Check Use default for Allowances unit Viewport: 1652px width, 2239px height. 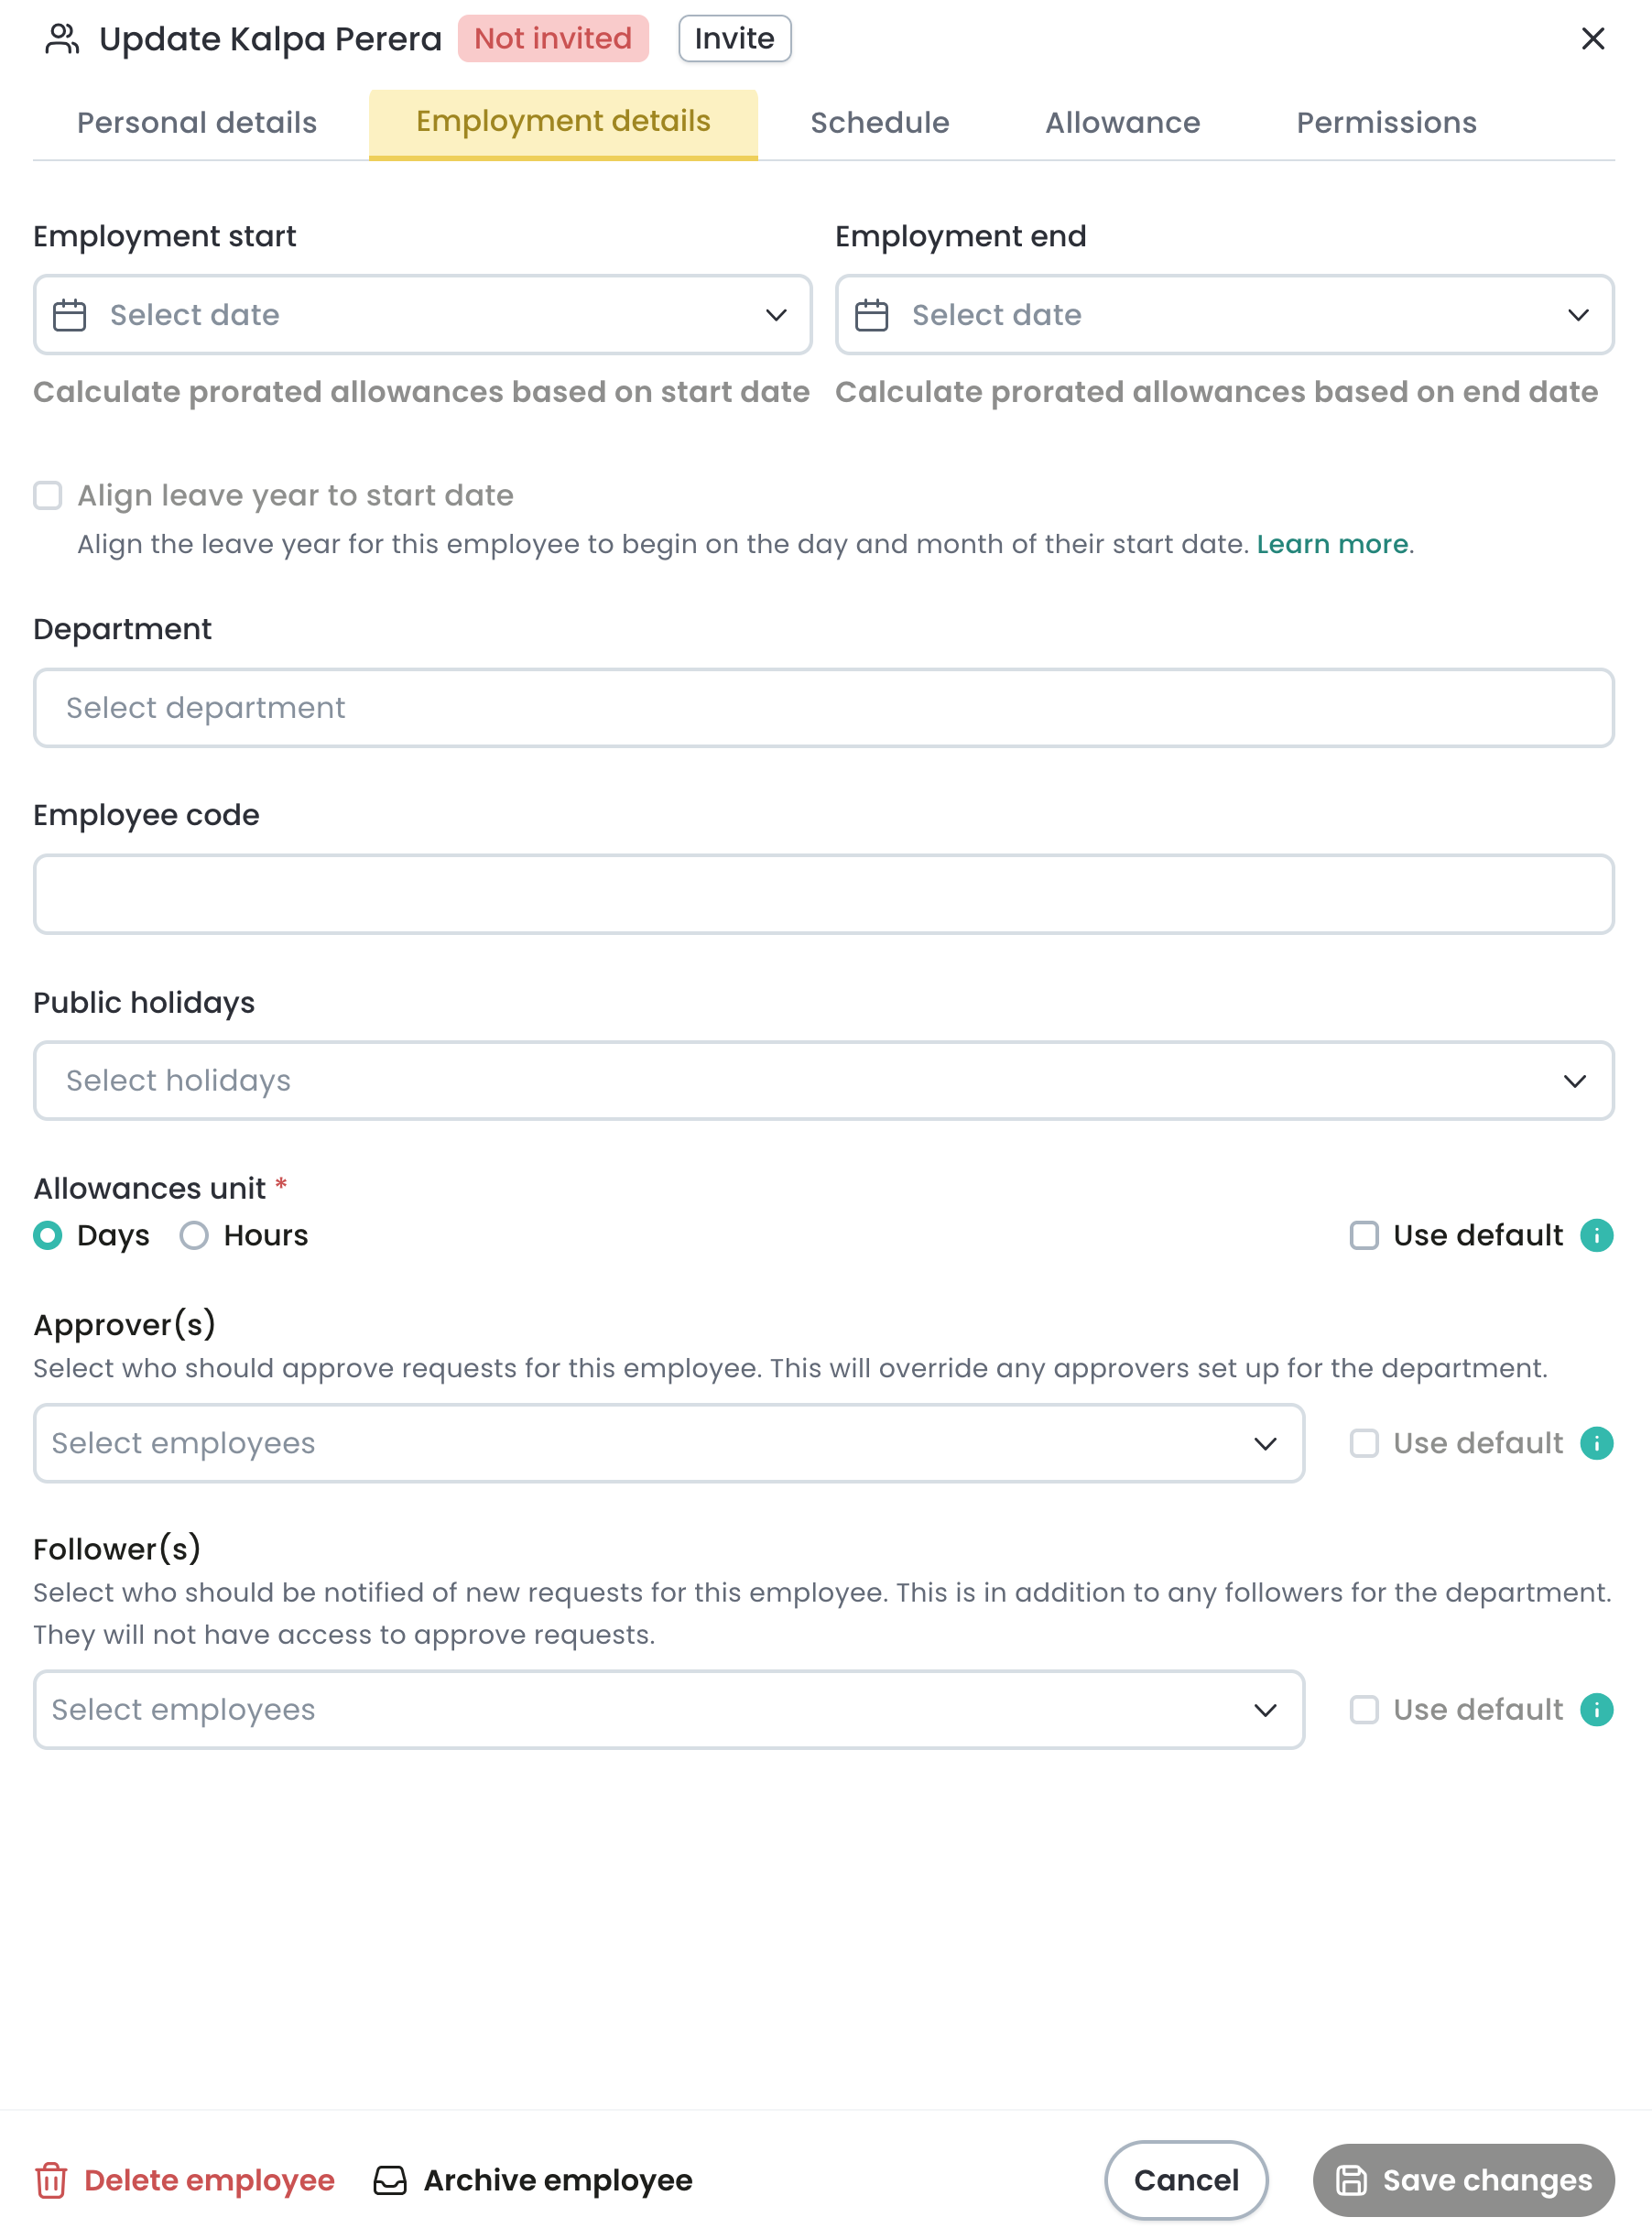[1364, 1235]
